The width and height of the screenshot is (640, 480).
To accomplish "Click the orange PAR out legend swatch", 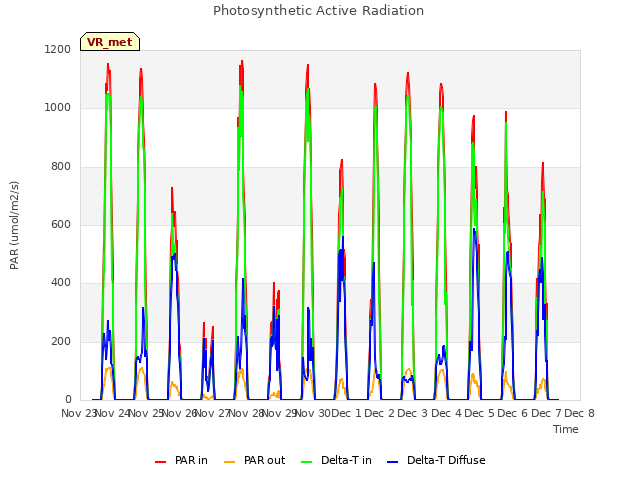I will click(x=230, y=462).
